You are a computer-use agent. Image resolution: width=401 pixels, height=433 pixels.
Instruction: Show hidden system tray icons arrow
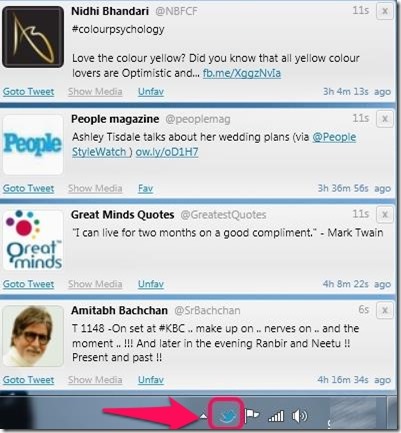tap(203, 416)
